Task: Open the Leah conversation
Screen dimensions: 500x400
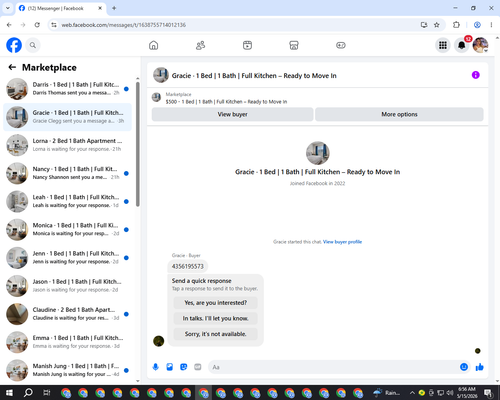Action: click(67, 201)
